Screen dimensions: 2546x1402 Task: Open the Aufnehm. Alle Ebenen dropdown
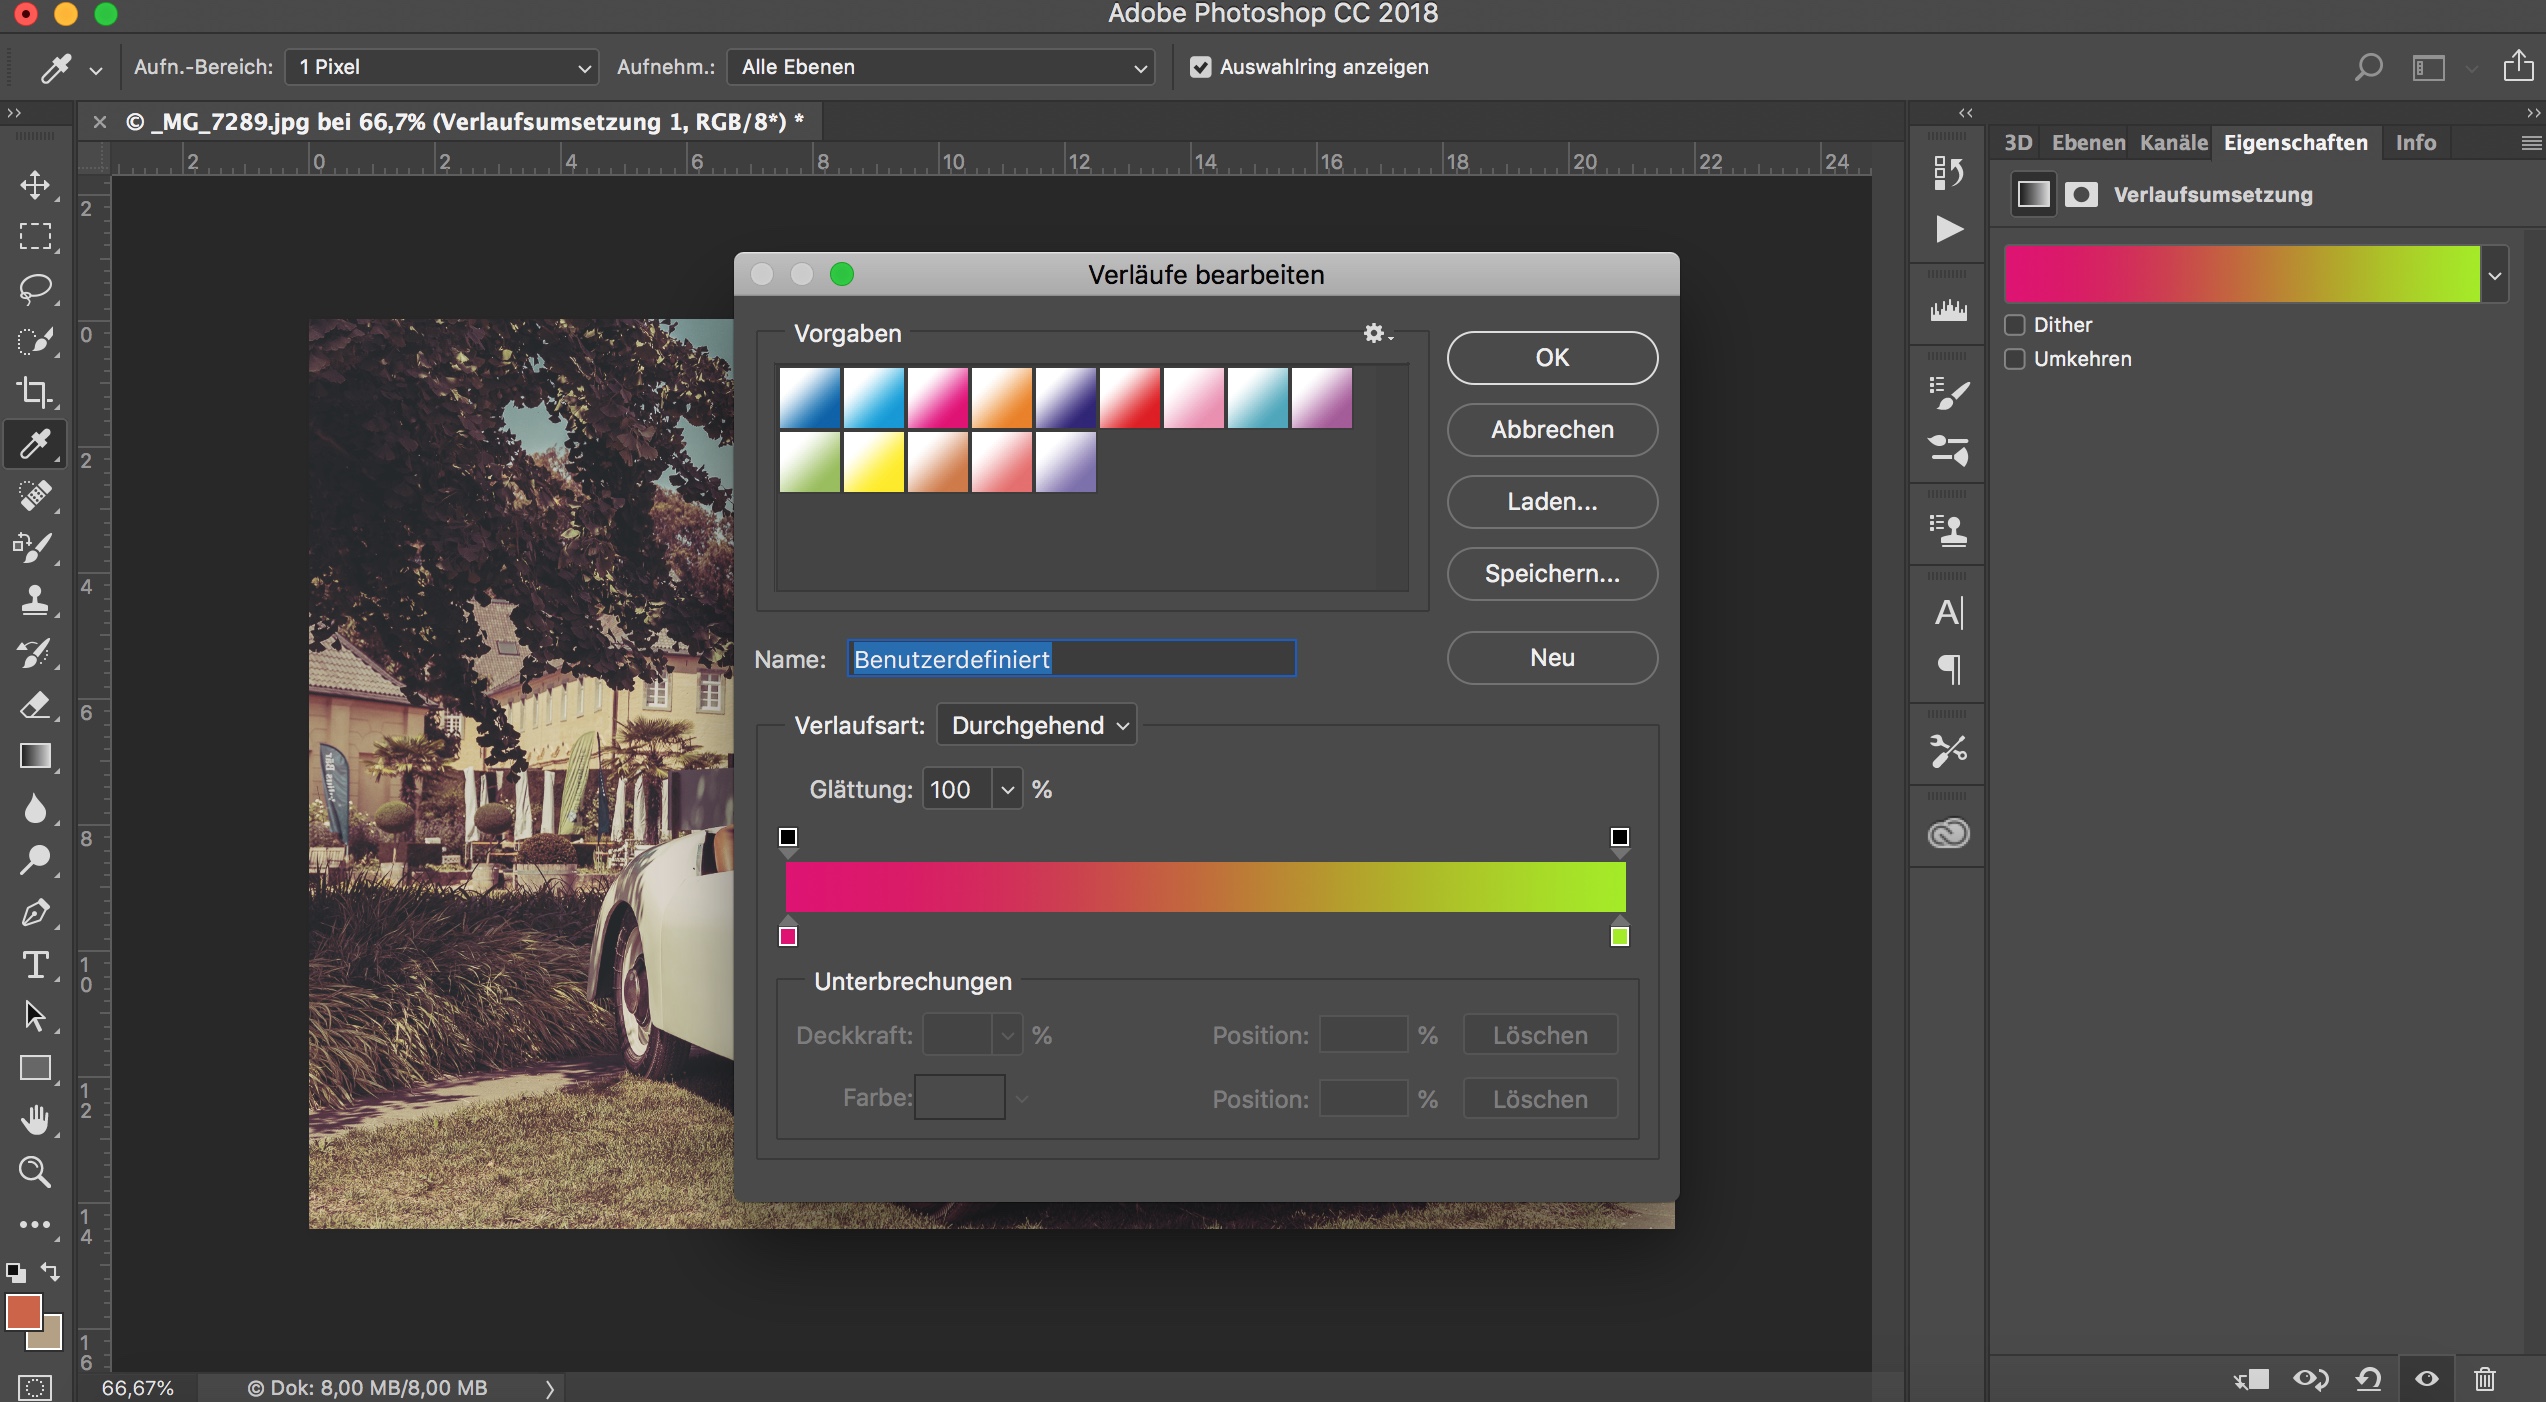click(940, 67)
